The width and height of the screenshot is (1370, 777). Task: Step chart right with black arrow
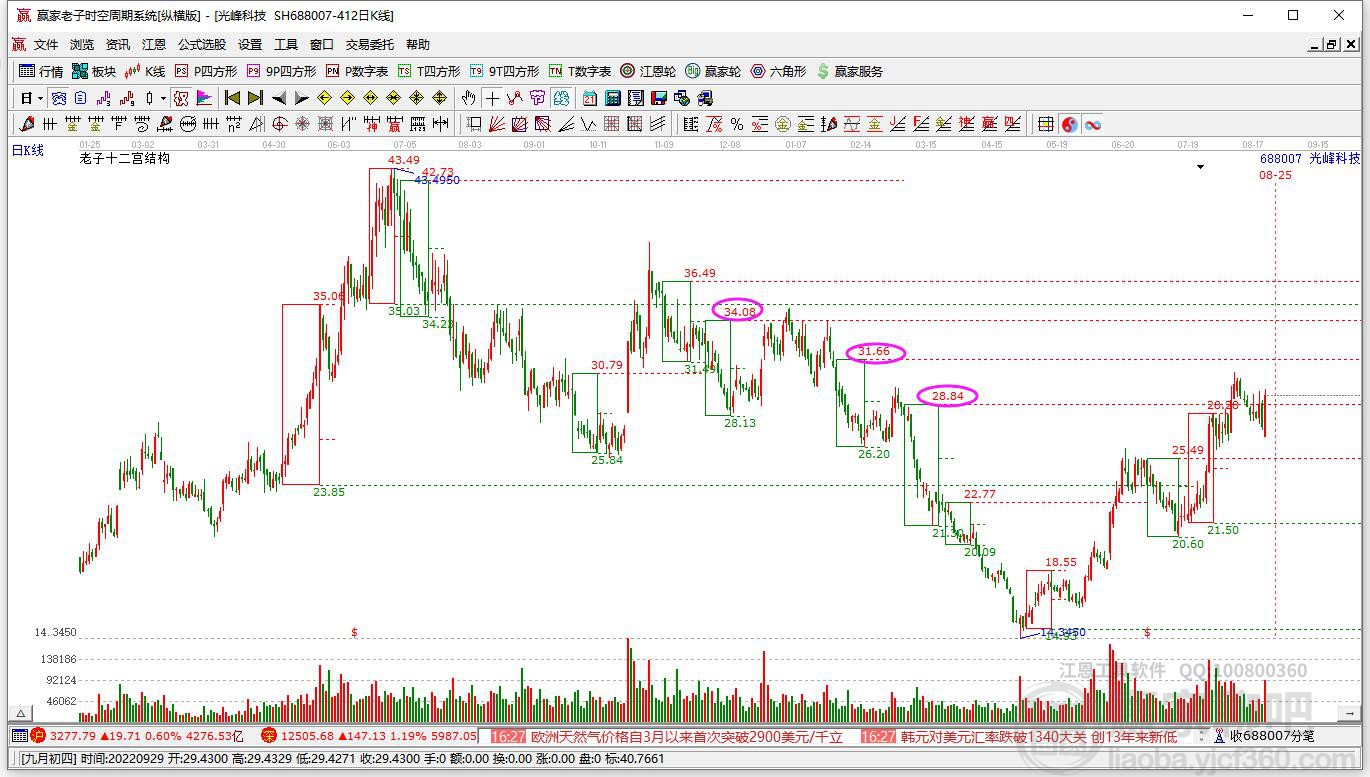[302, 98]
